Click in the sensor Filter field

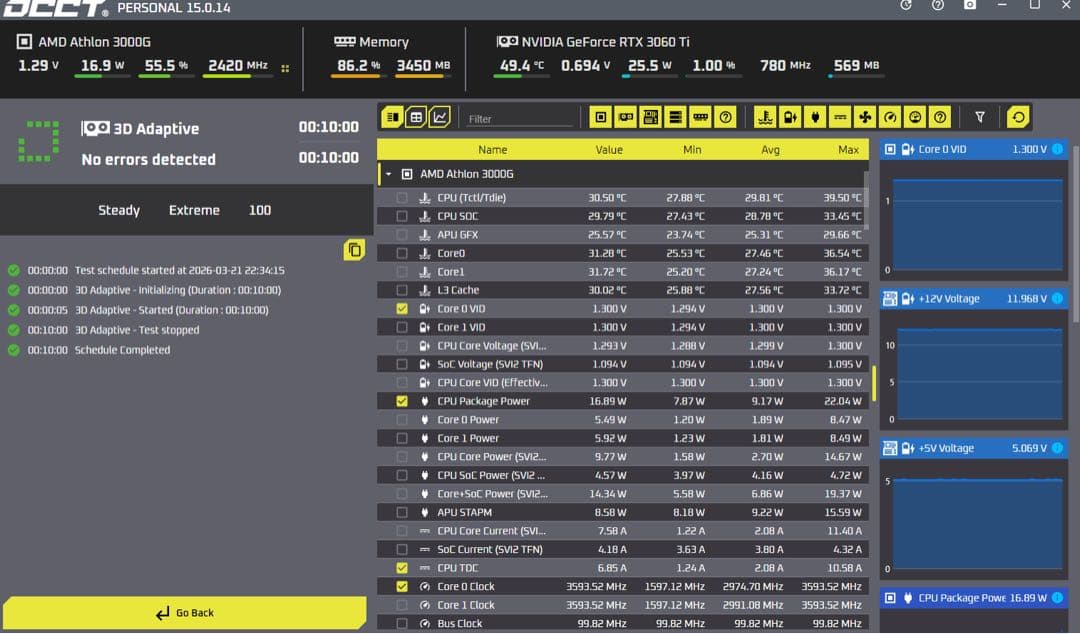[519, 119]
